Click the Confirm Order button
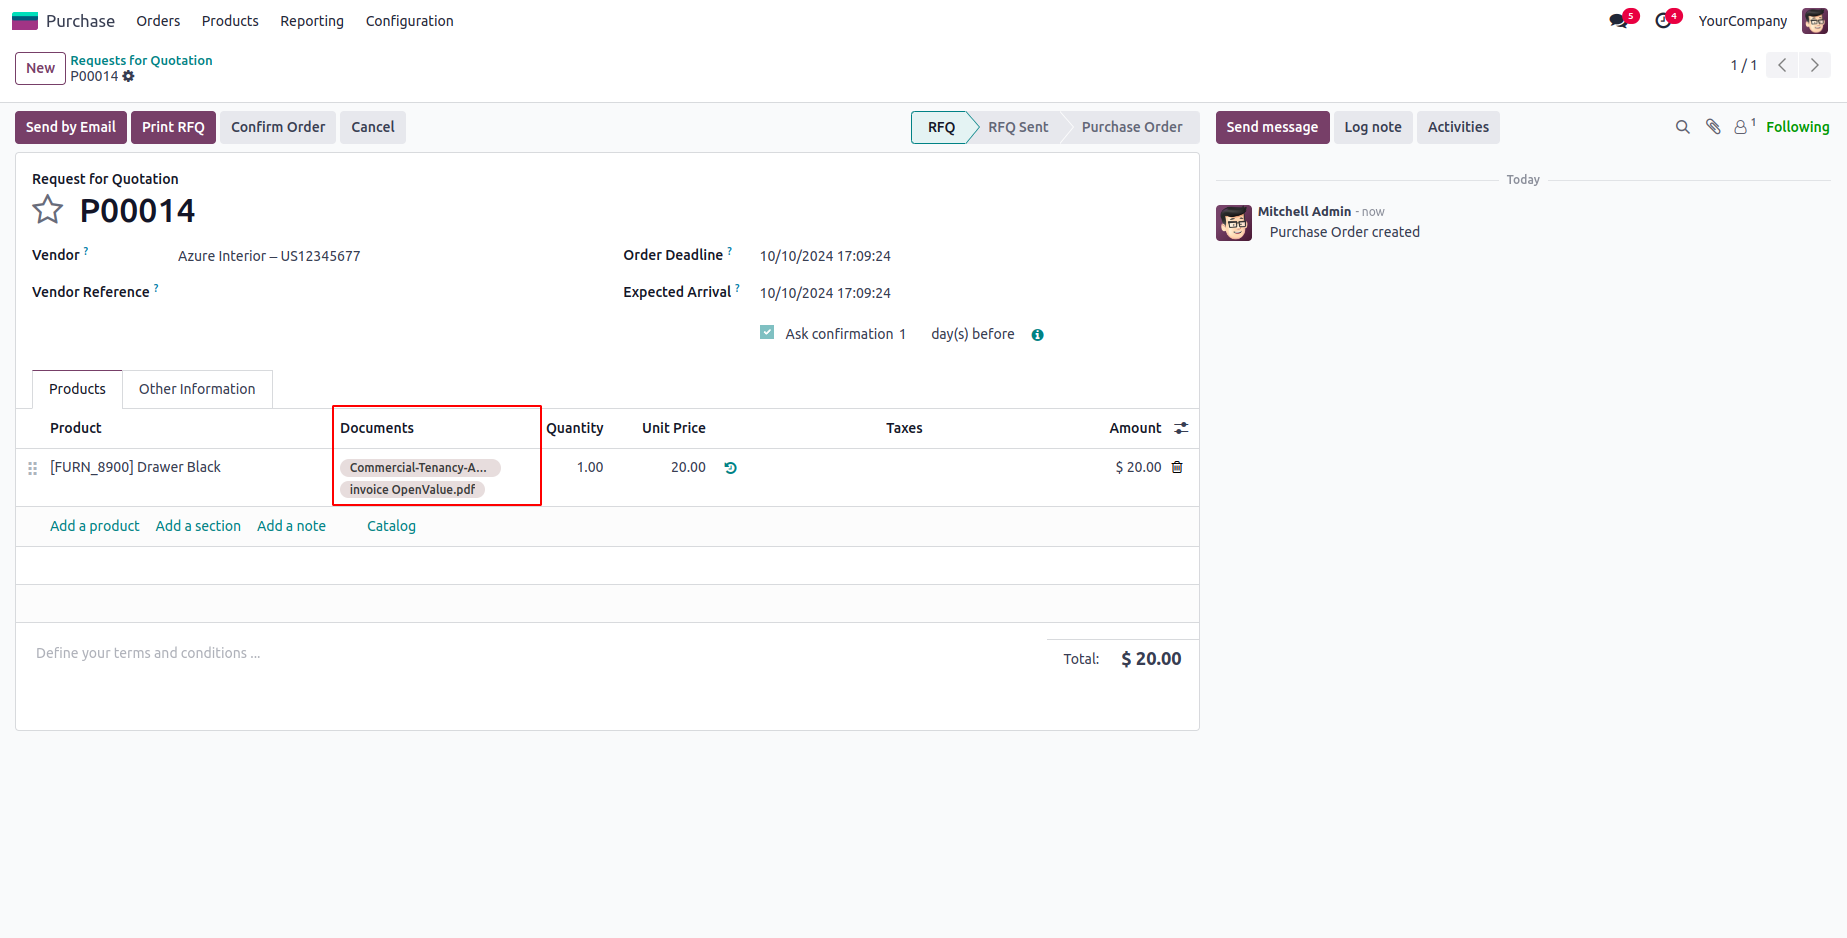The image size is (1847, 938). (x=278, y=127)
